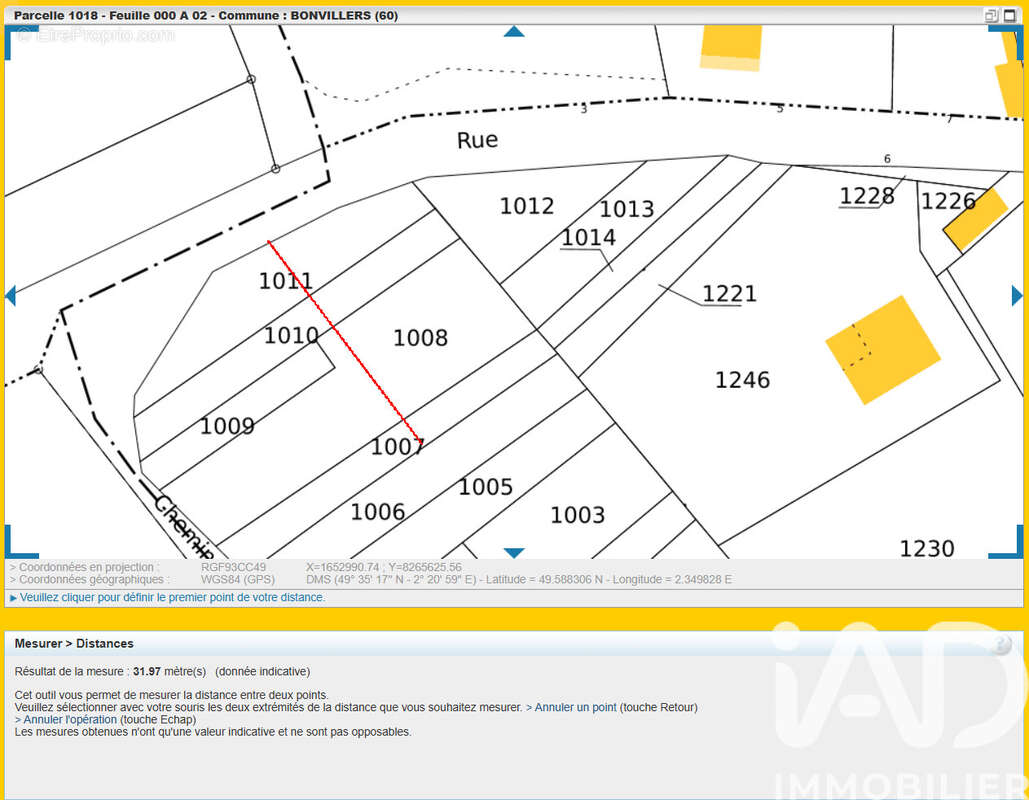
Task: Pan the map north with the top arrow
Action: [514, 32]
